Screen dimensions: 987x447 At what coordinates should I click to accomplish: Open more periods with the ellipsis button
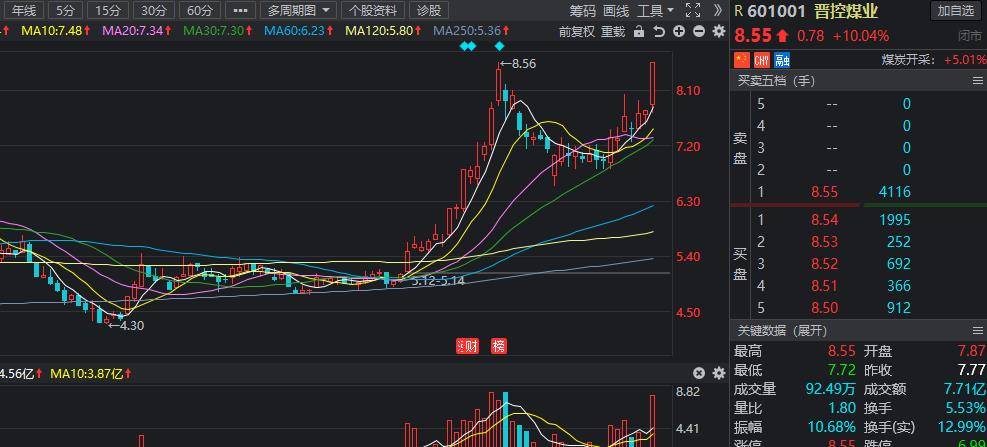coord(240,10)
